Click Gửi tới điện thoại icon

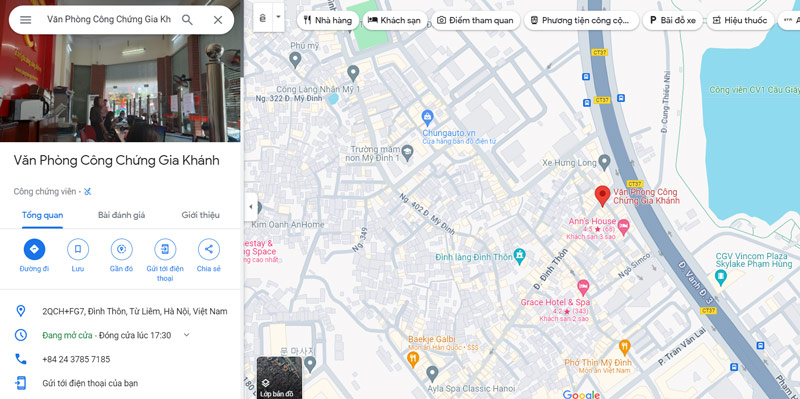pos(165,249)
